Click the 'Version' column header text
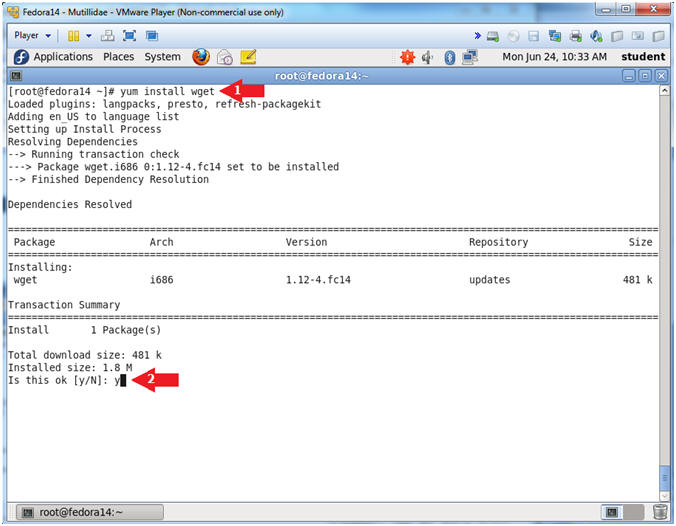Viewport: 676px width, 526px height. (307, 242)
